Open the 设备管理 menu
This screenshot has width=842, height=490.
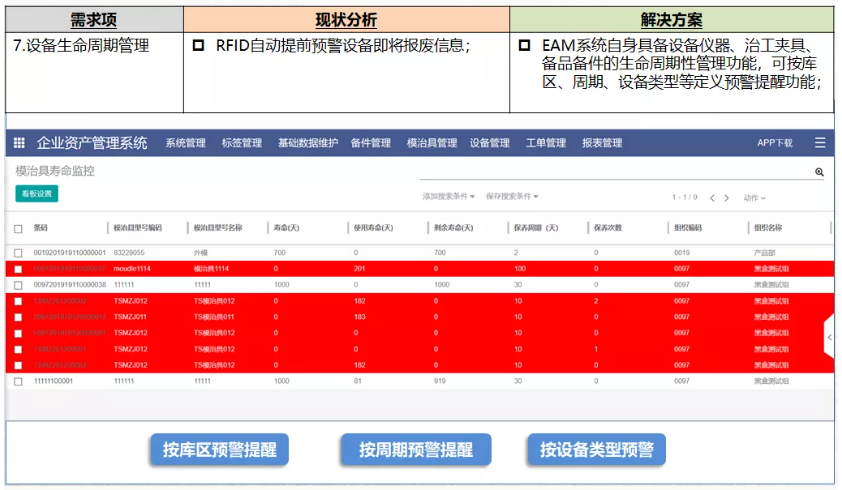click(x=489, y=143)
